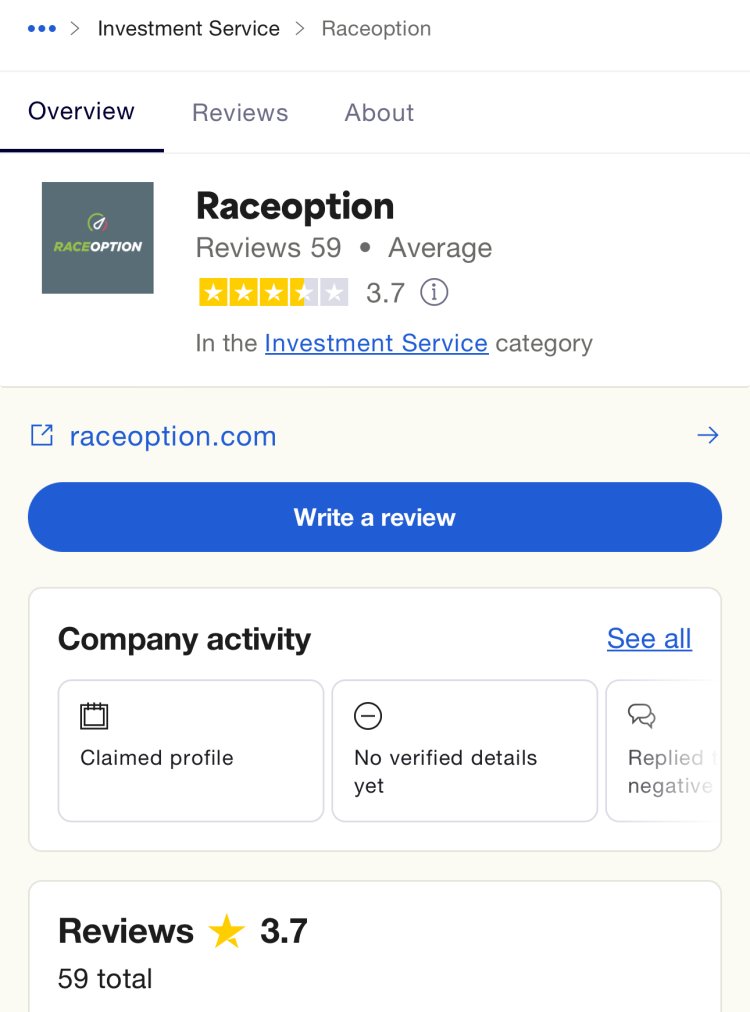
Task: Click the TrustScore info circle icon
Action: click(x=434, y=292)
